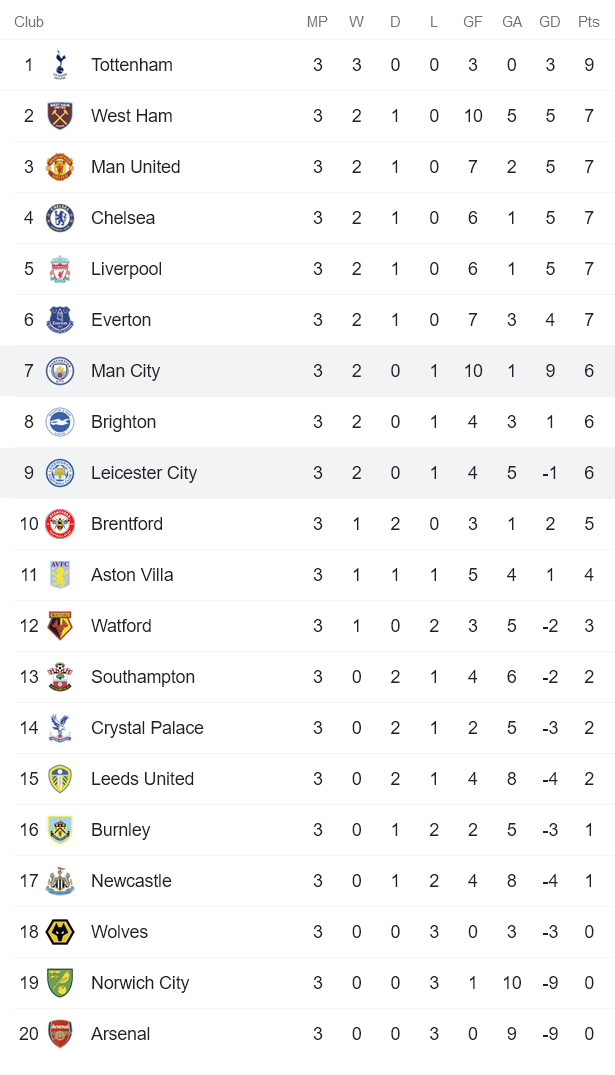Viewport: 615px width, 1075px height.
Task: Click the Chelsea crest icon
Action: (x=58, y=217)
